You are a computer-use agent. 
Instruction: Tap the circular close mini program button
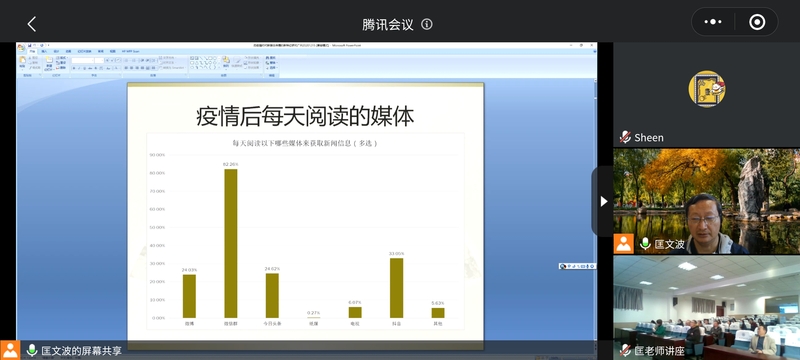(x=757, y=22)
